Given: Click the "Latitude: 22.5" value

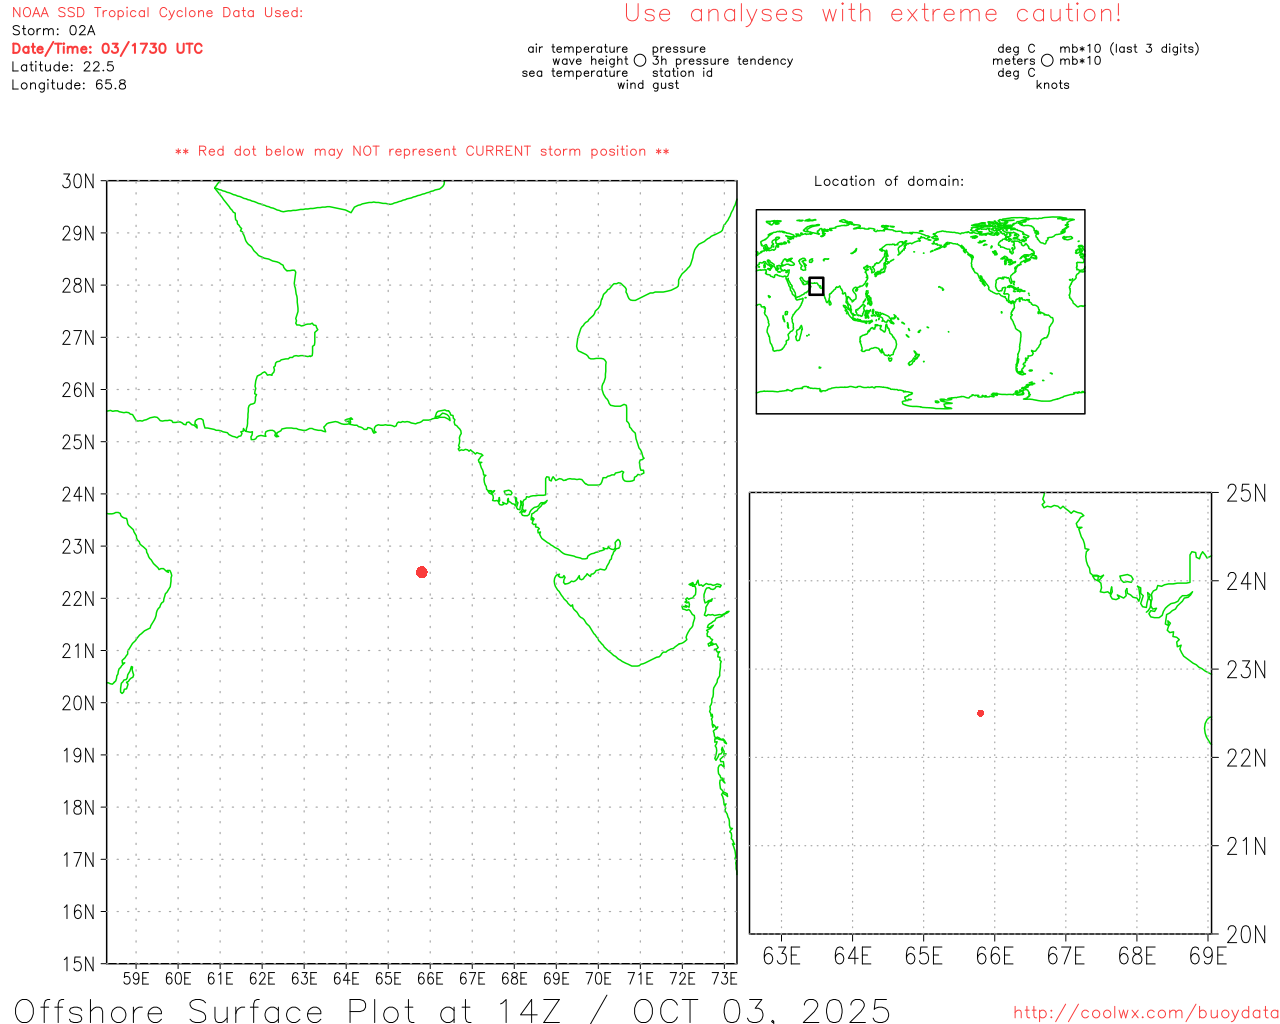Looking at the screenshot, I should pos(63,67).
